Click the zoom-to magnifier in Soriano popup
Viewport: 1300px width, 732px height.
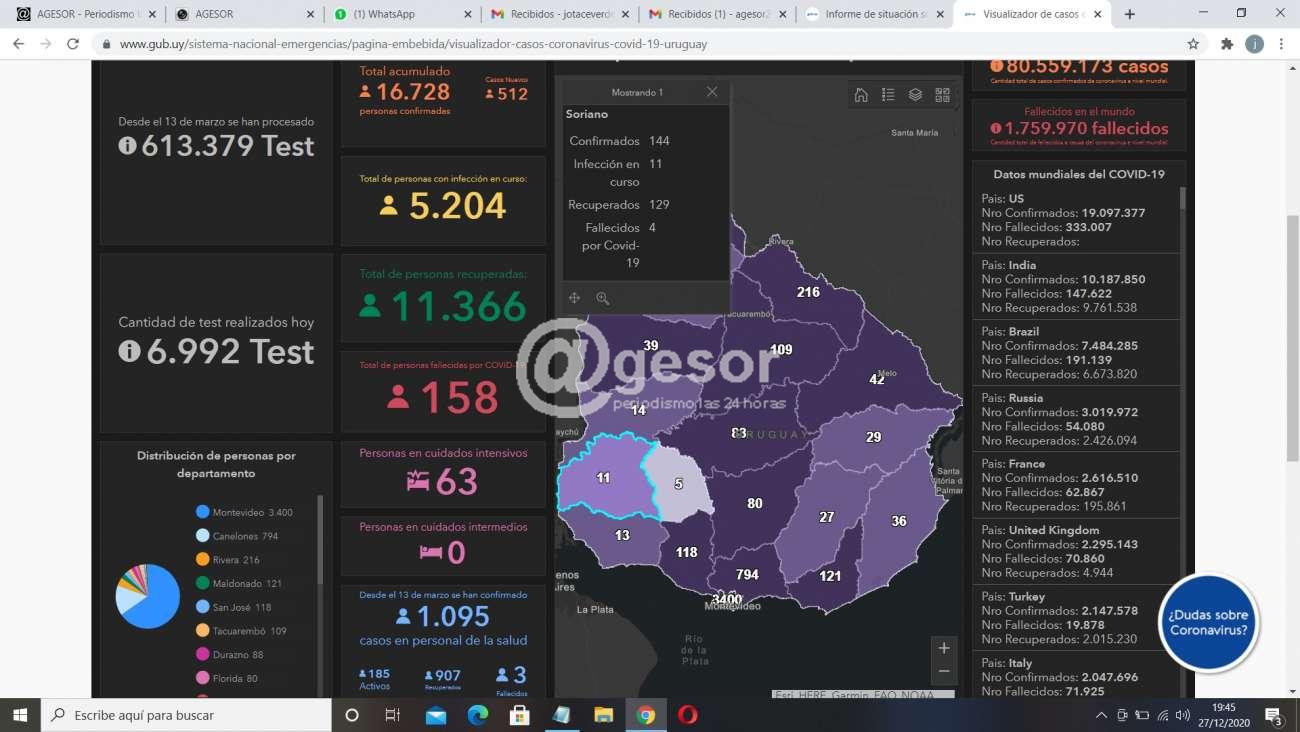click(x=603, y=298)
